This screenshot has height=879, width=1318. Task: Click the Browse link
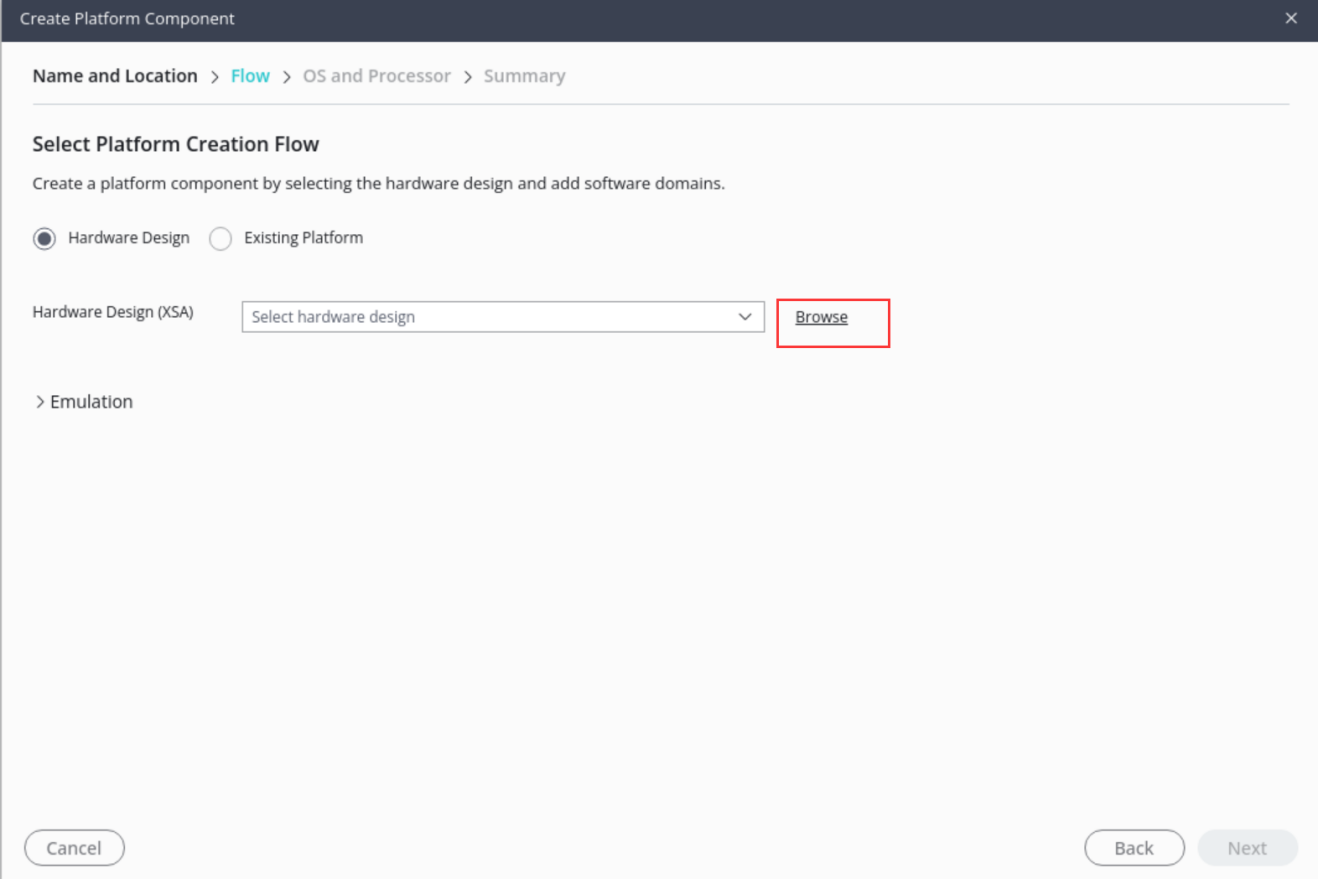(822, 317)
